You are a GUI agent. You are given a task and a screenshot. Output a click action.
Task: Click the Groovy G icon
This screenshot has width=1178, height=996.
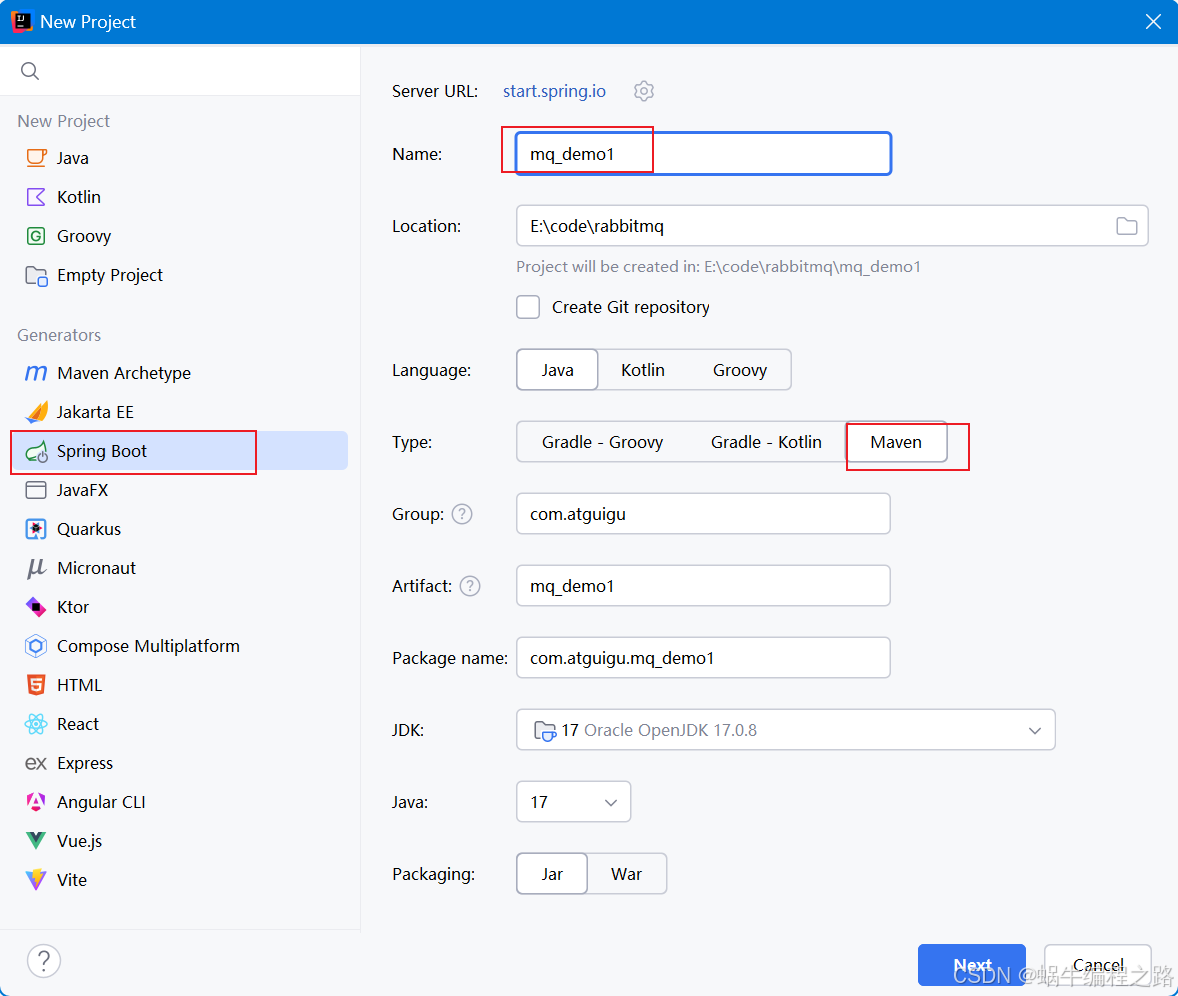[36, 236]
